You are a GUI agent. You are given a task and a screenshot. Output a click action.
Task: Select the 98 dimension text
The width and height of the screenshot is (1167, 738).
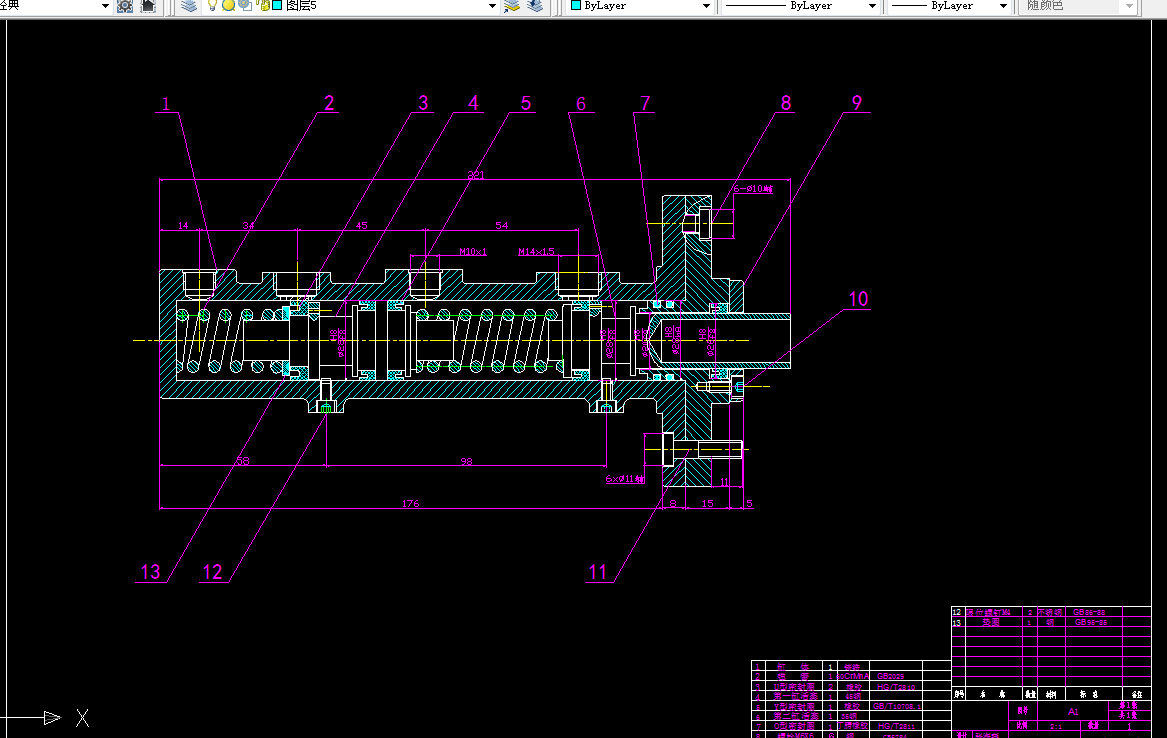tap(466, 461)
